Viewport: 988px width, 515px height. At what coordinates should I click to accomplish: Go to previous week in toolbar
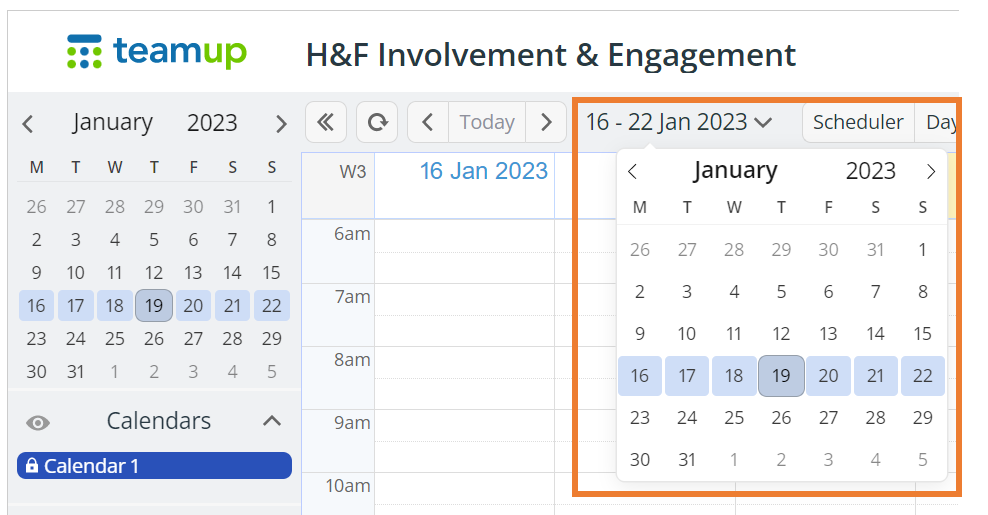pyautogui.click(x=428, y=122)
